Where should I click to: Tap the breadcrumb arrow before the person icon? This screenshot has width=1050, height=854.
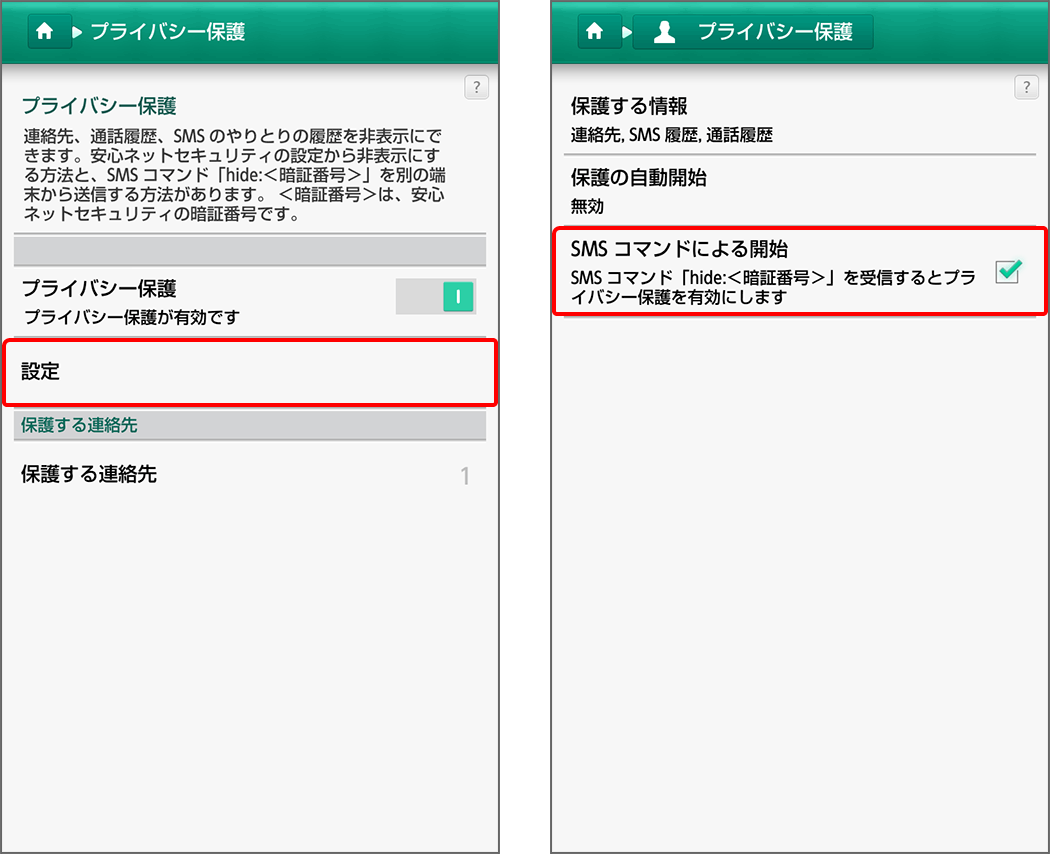[627, 31]
